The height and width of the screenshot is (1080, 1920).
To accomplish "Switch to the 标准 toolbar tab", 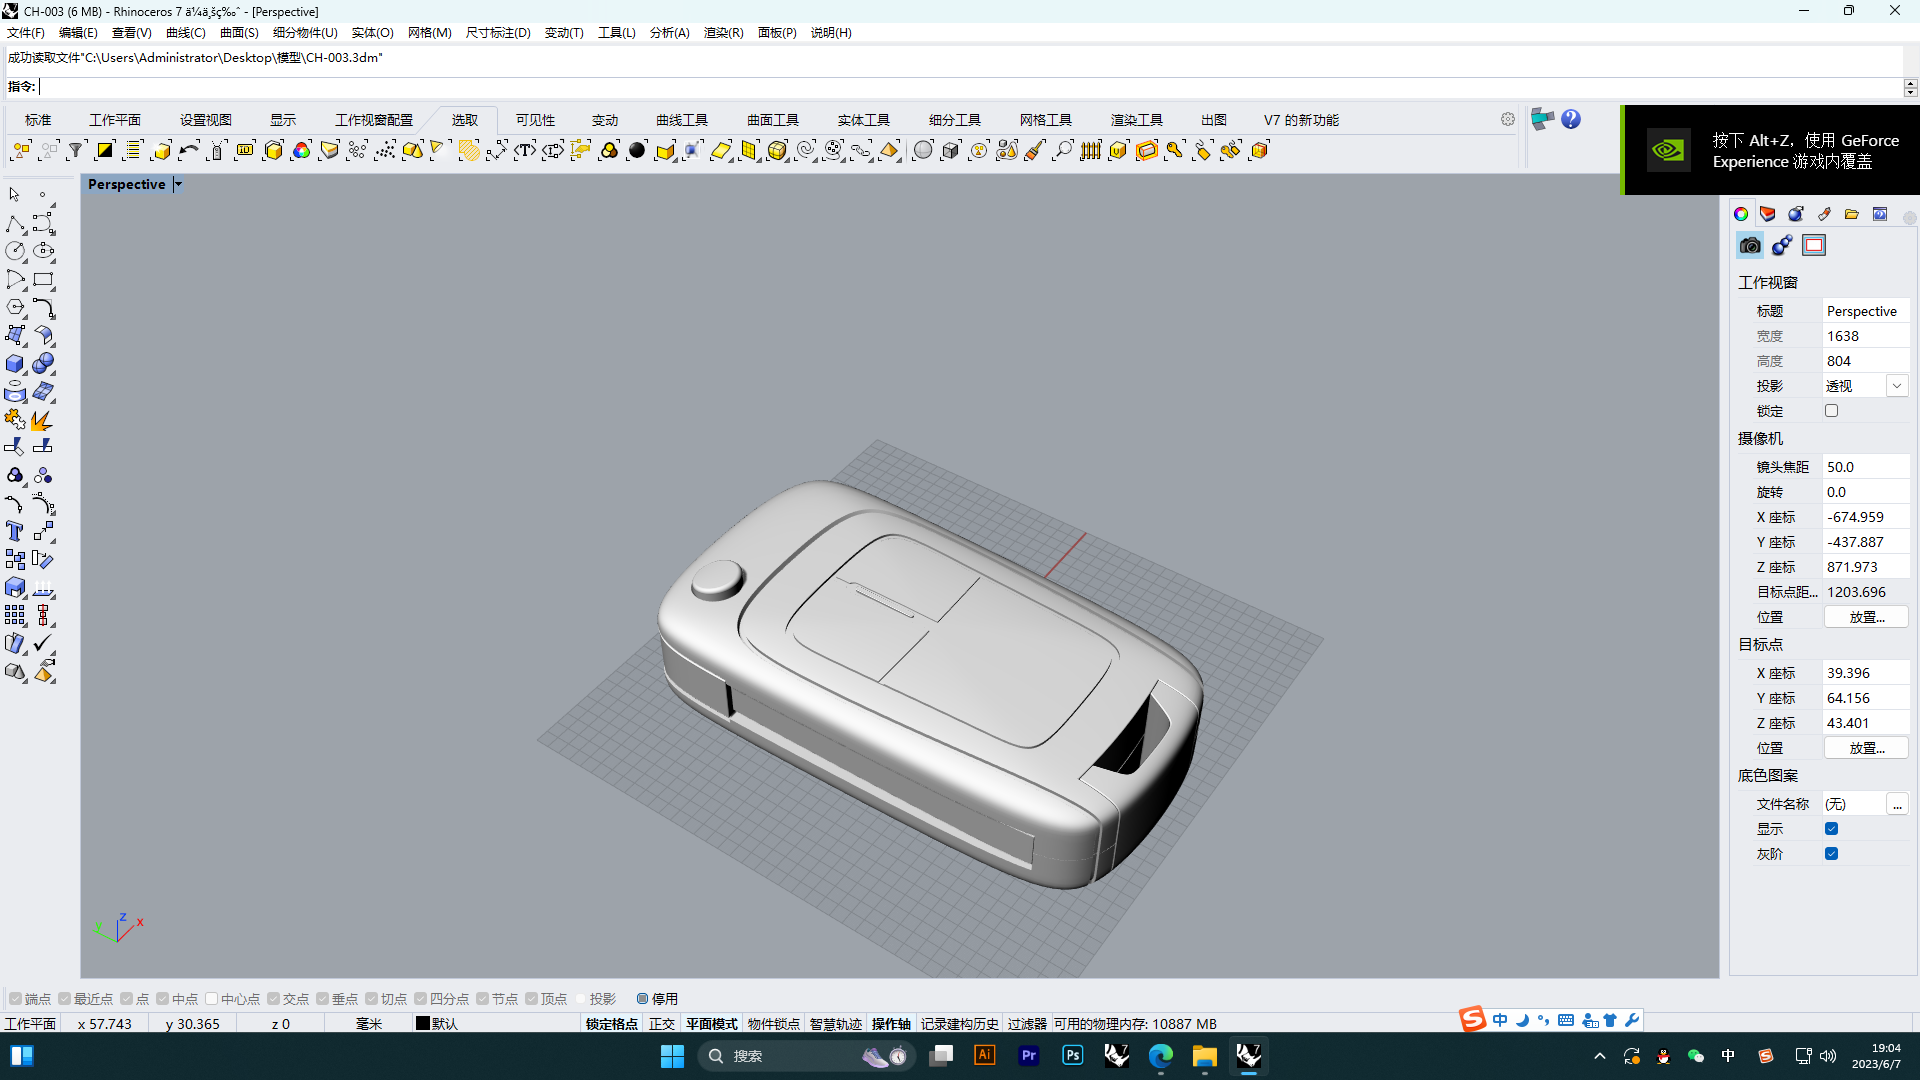I will (38, 120).
